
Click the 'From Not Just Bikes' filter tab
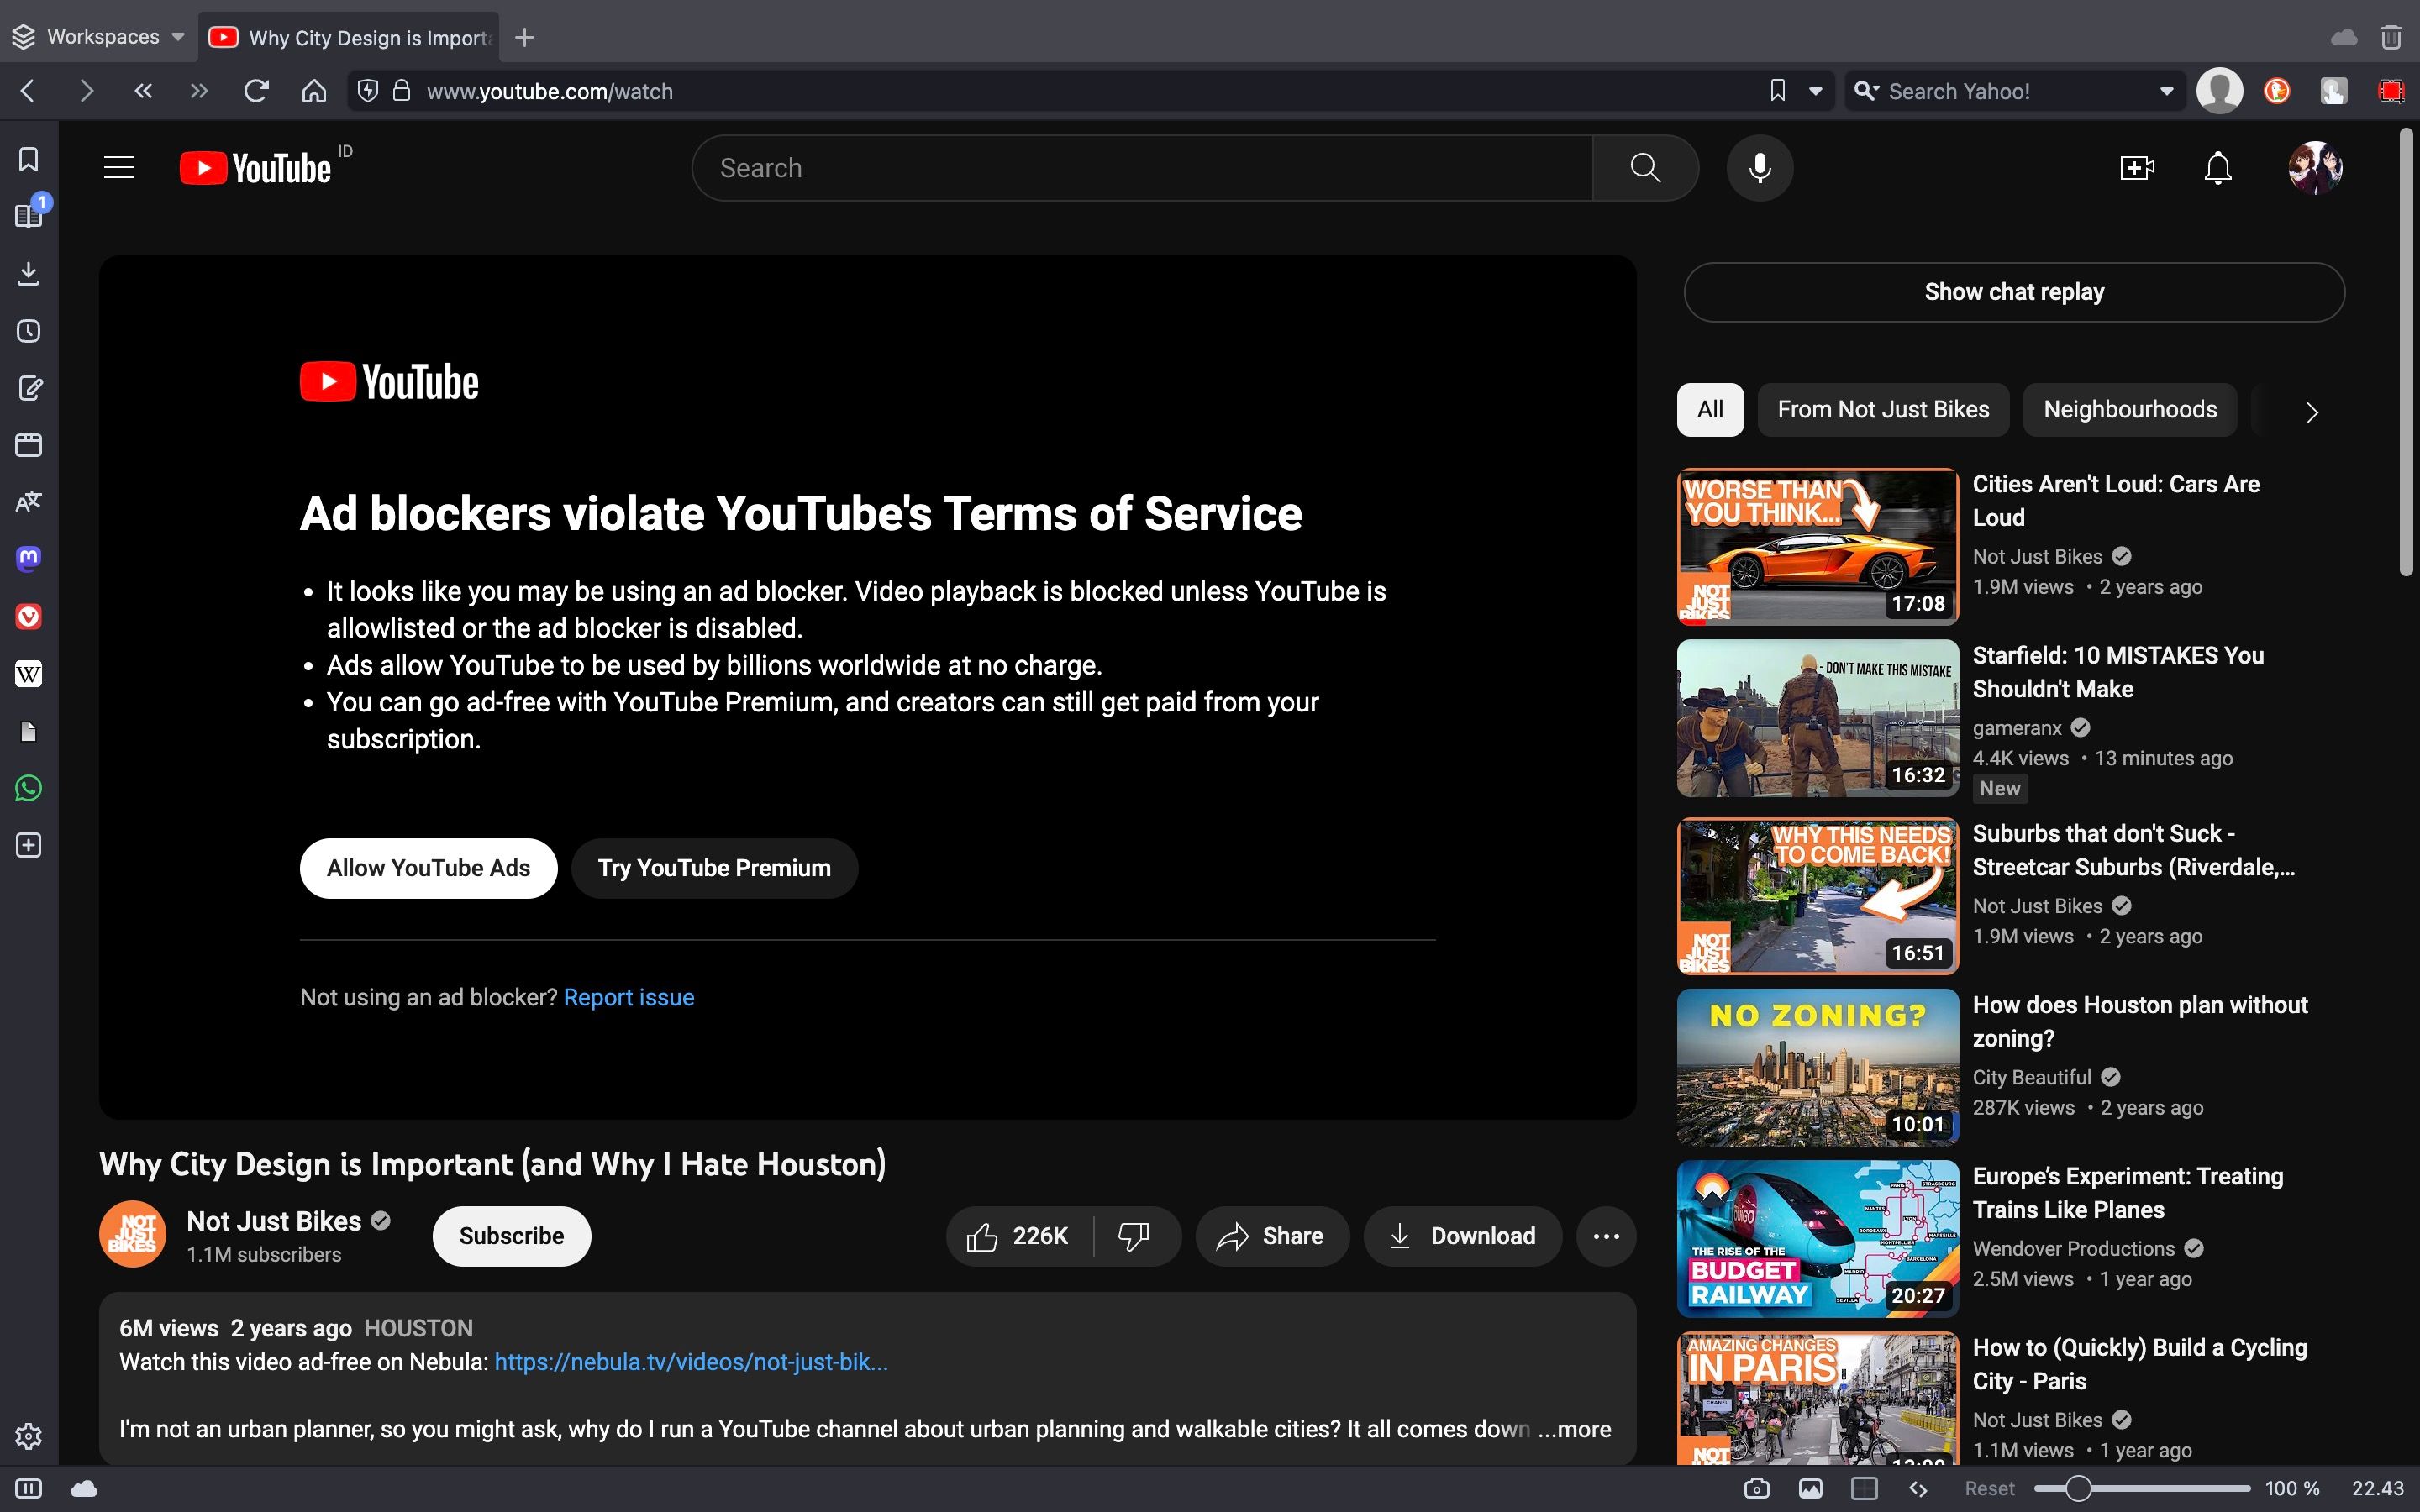(x=1883, y=409)
